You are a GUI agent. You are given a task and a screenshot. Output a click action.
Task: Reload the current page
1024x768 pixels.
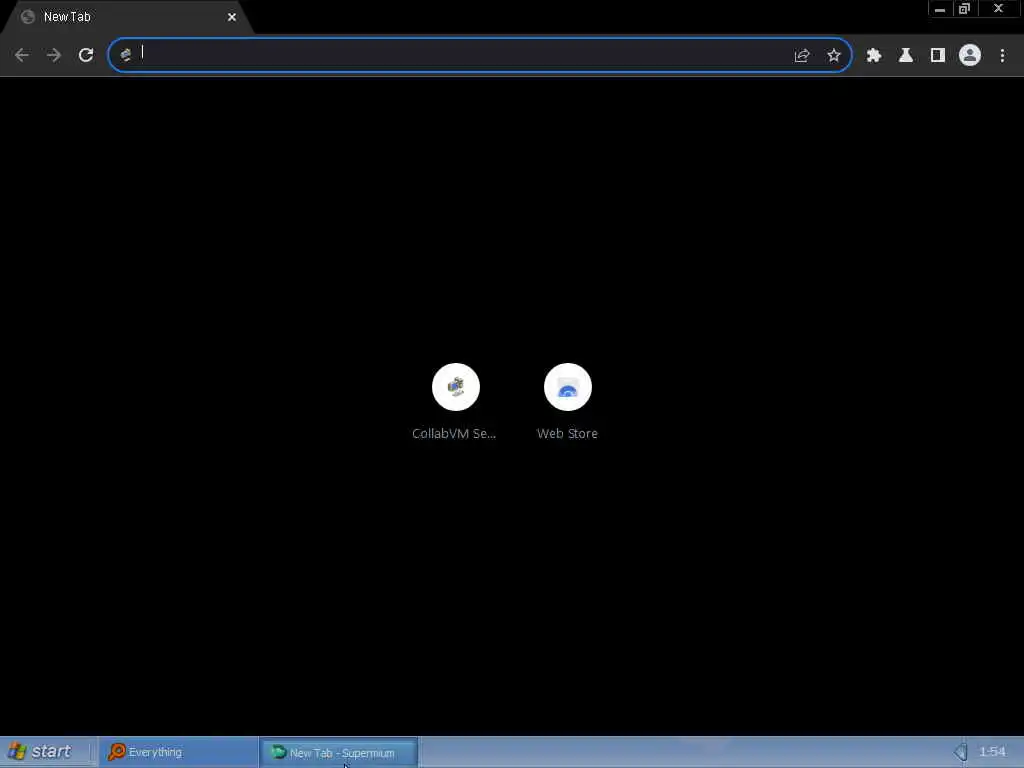point(86,55)
